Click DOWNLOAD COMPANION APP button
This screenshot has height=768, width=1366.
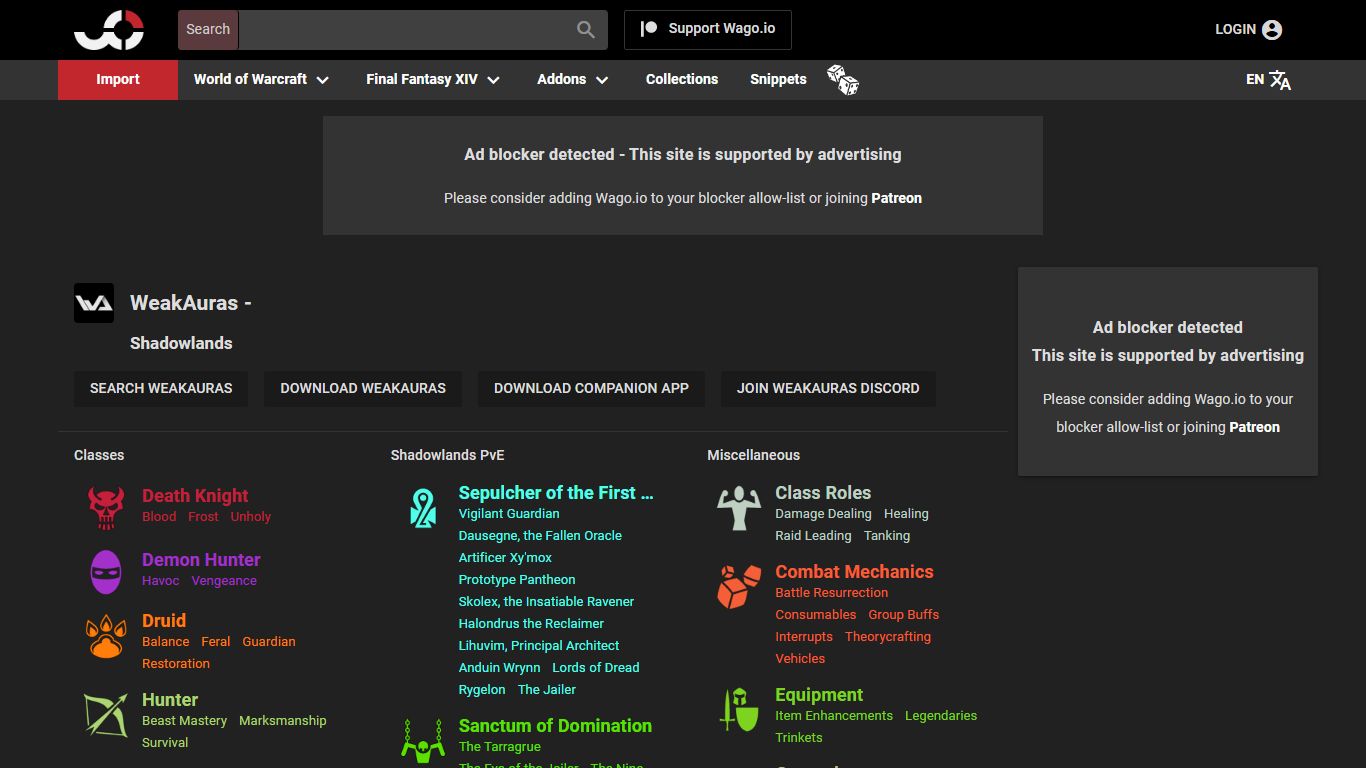pyautogui.click(x=591, y=389)
